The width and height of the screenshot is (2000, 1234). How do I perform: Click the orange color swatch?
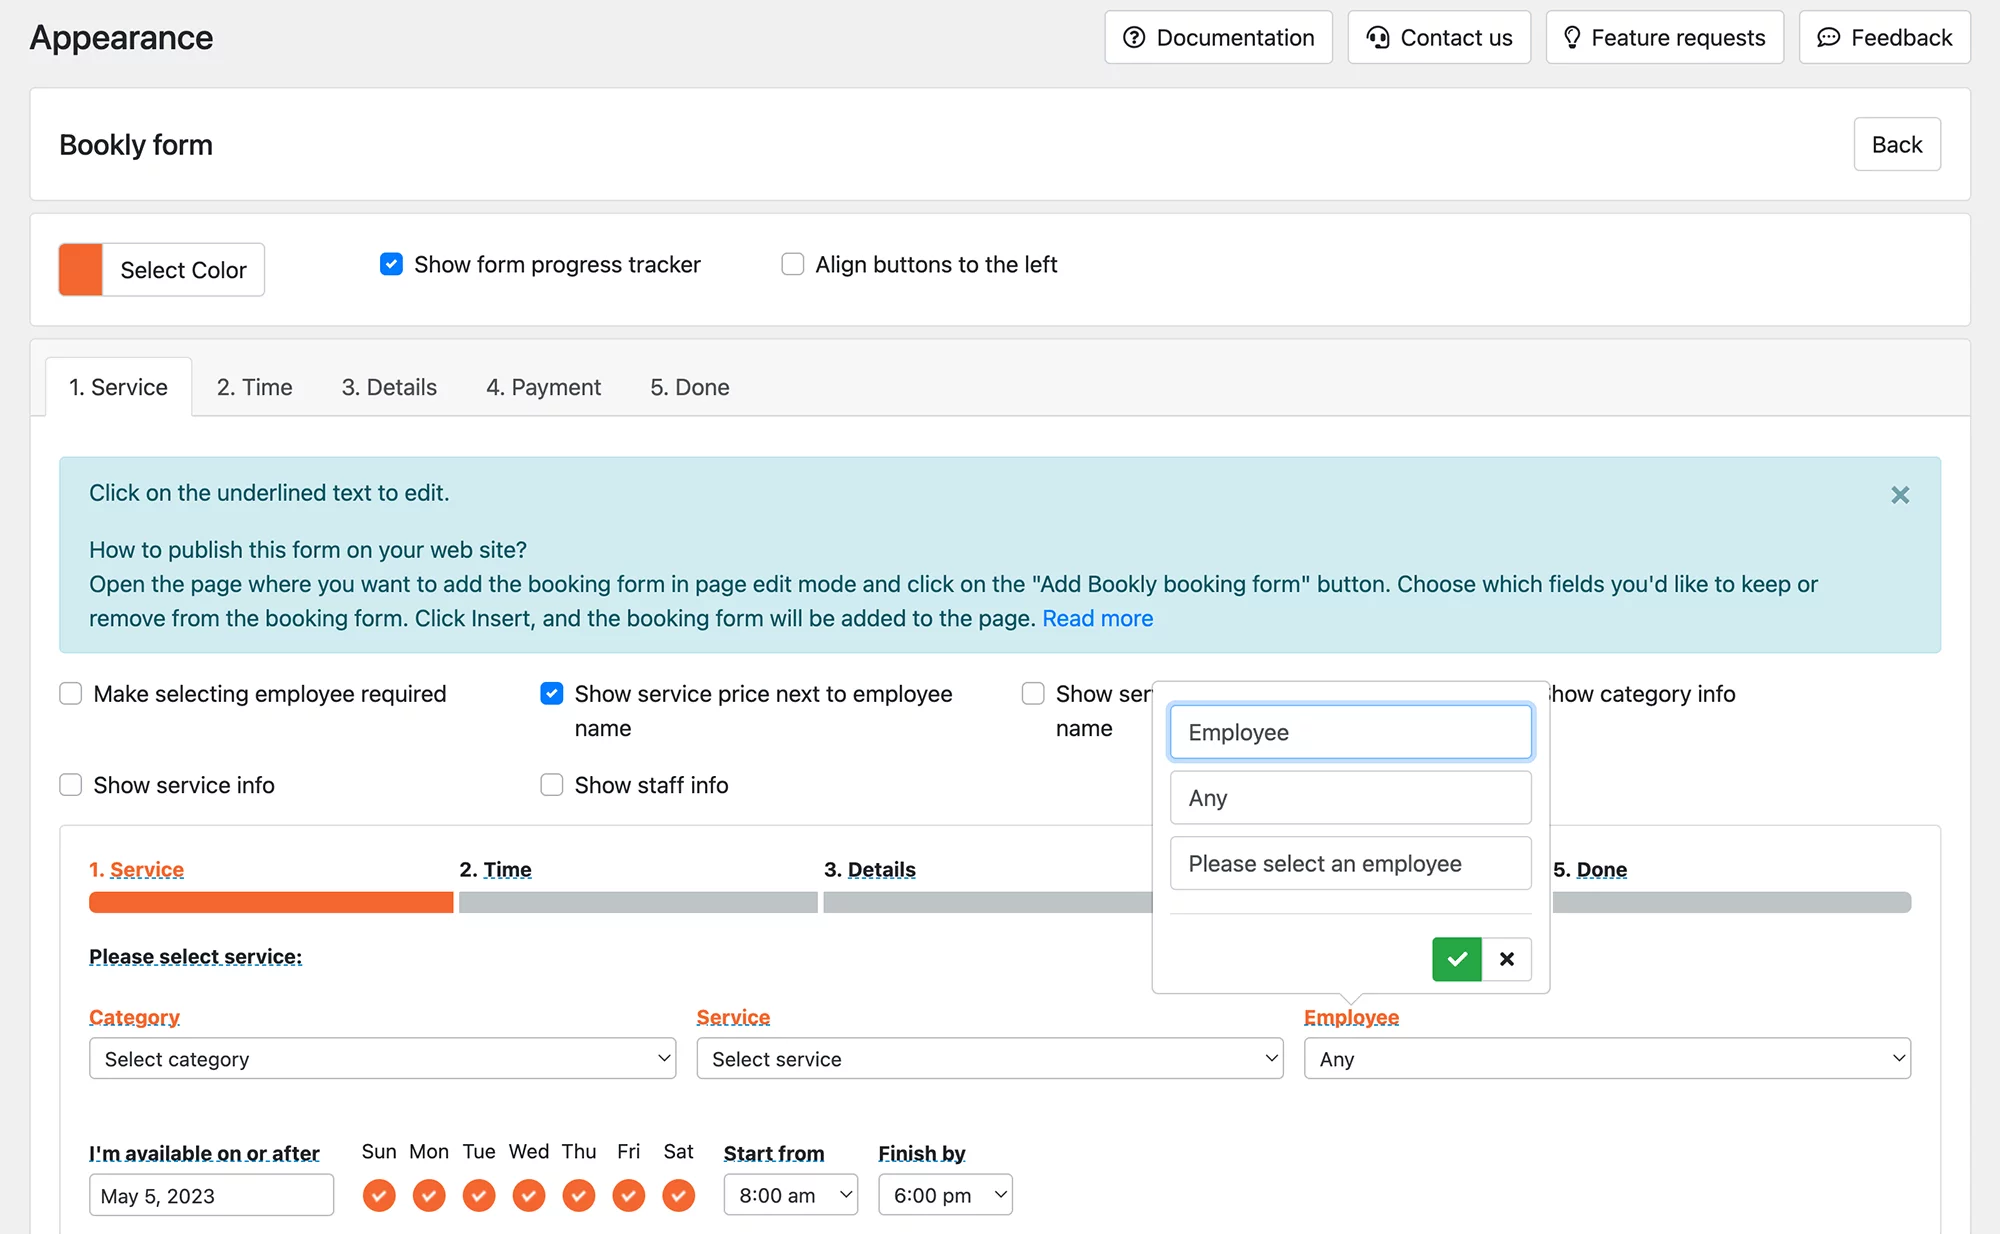81,270
